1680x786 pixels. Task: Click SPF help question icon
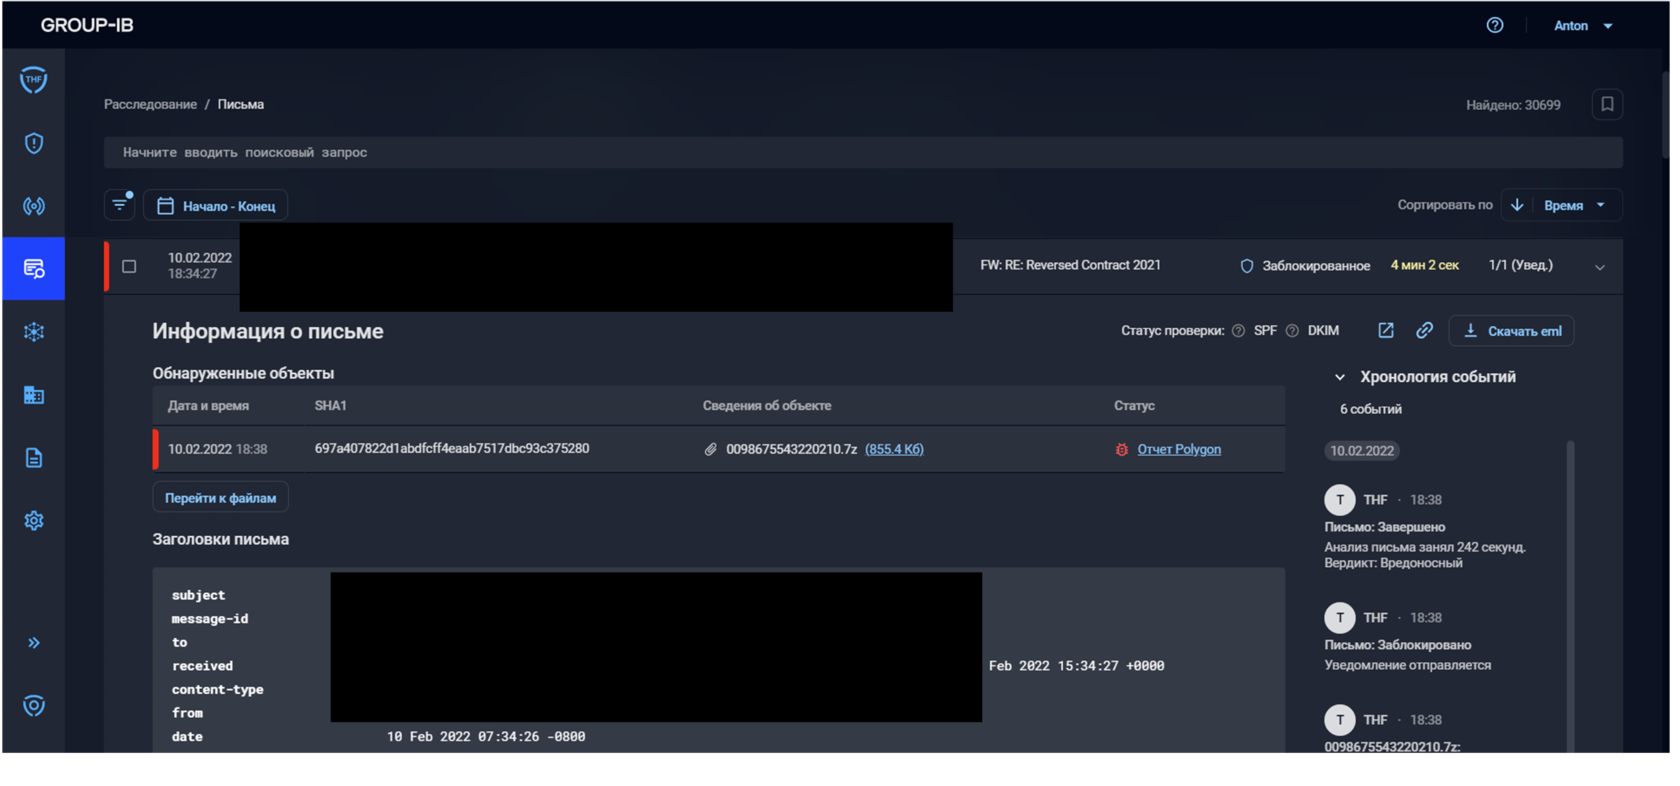[1238, 331]
